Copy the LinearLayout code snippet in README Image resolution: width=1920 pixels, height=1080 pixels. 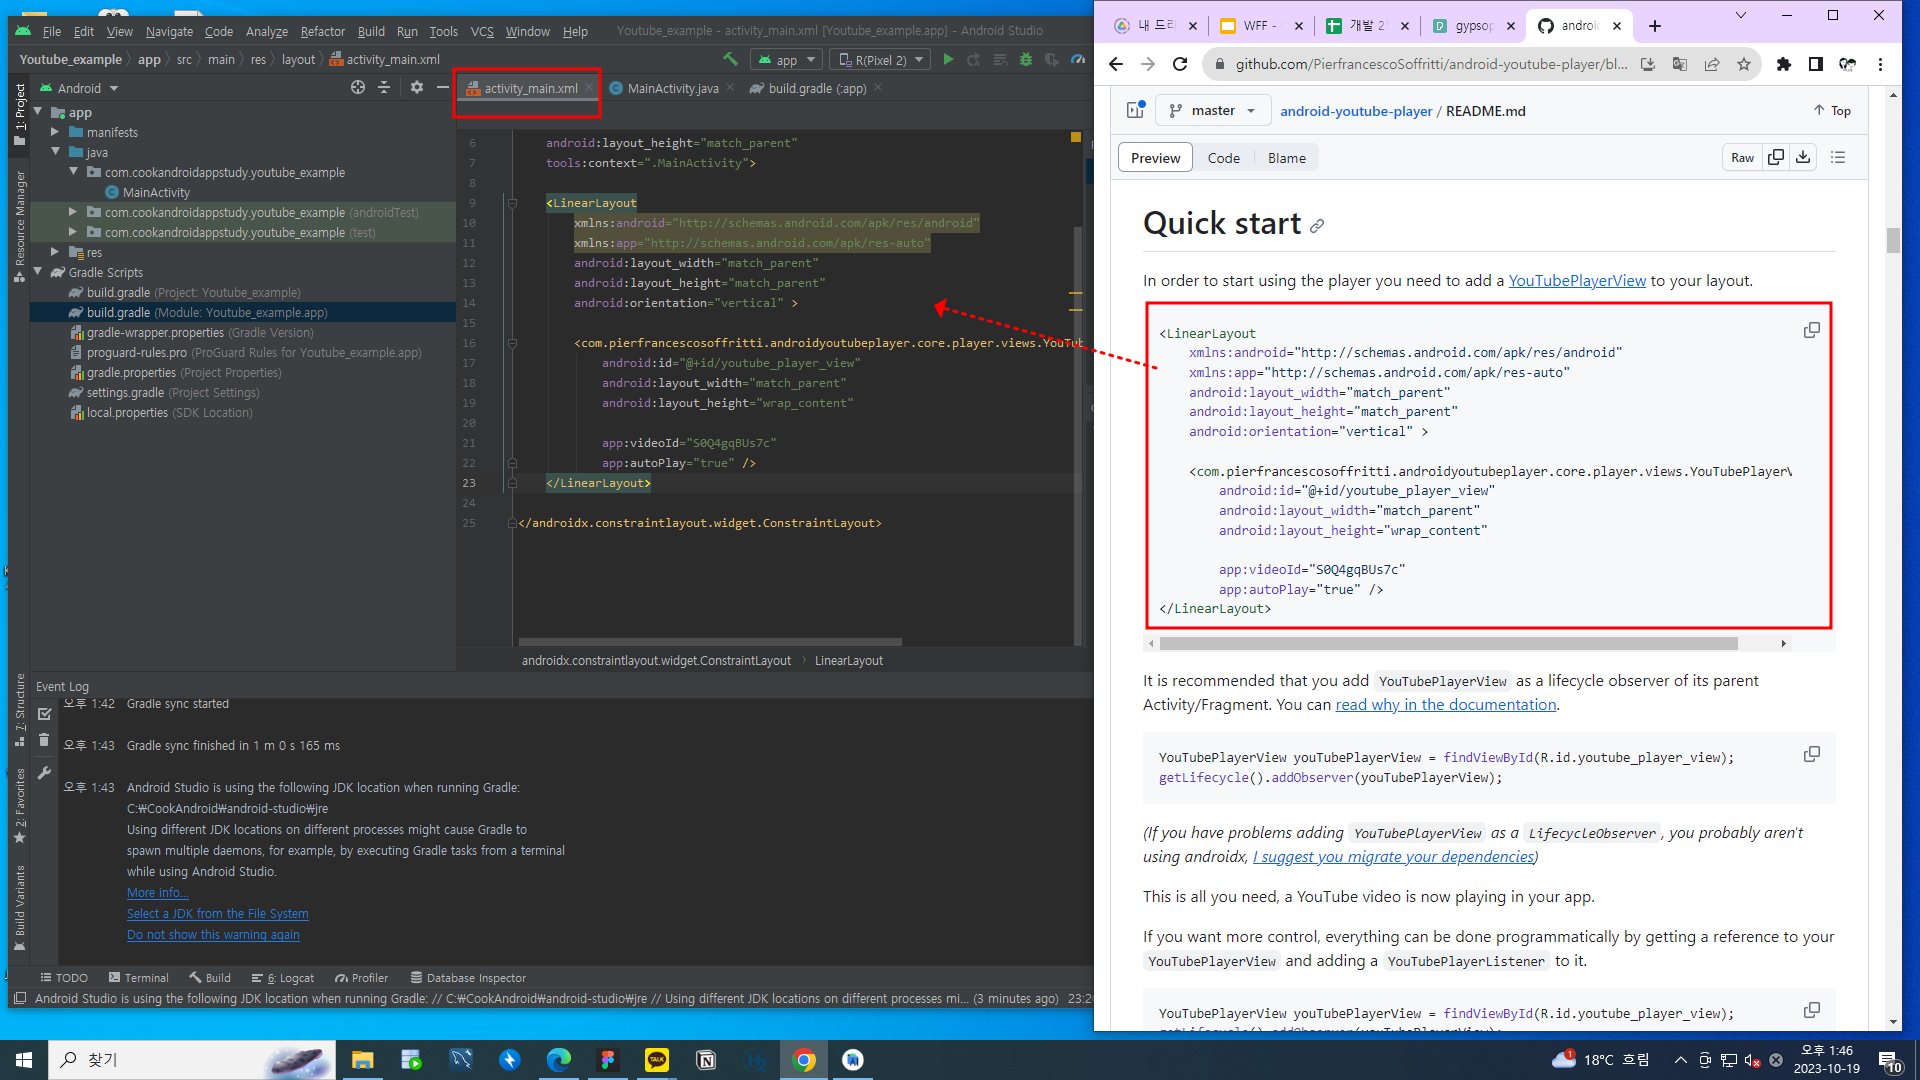click(1811, 331)
